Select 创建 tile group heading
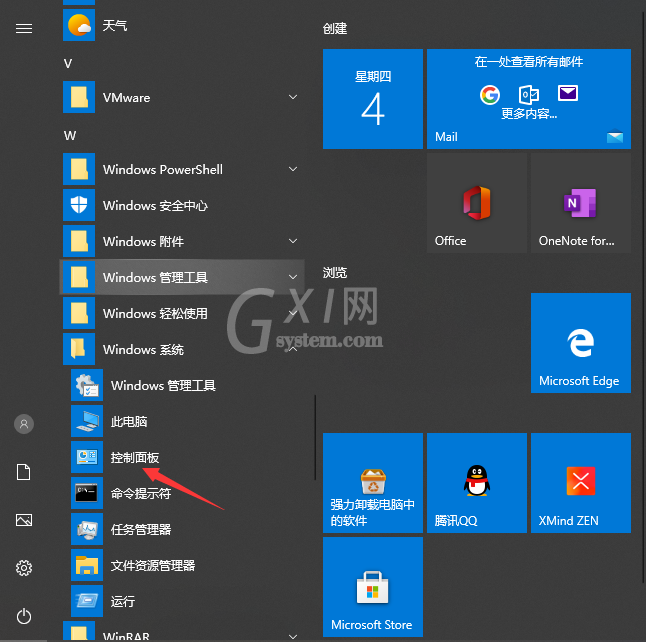Viewport: 646px width, 642px height. [335, 28]
